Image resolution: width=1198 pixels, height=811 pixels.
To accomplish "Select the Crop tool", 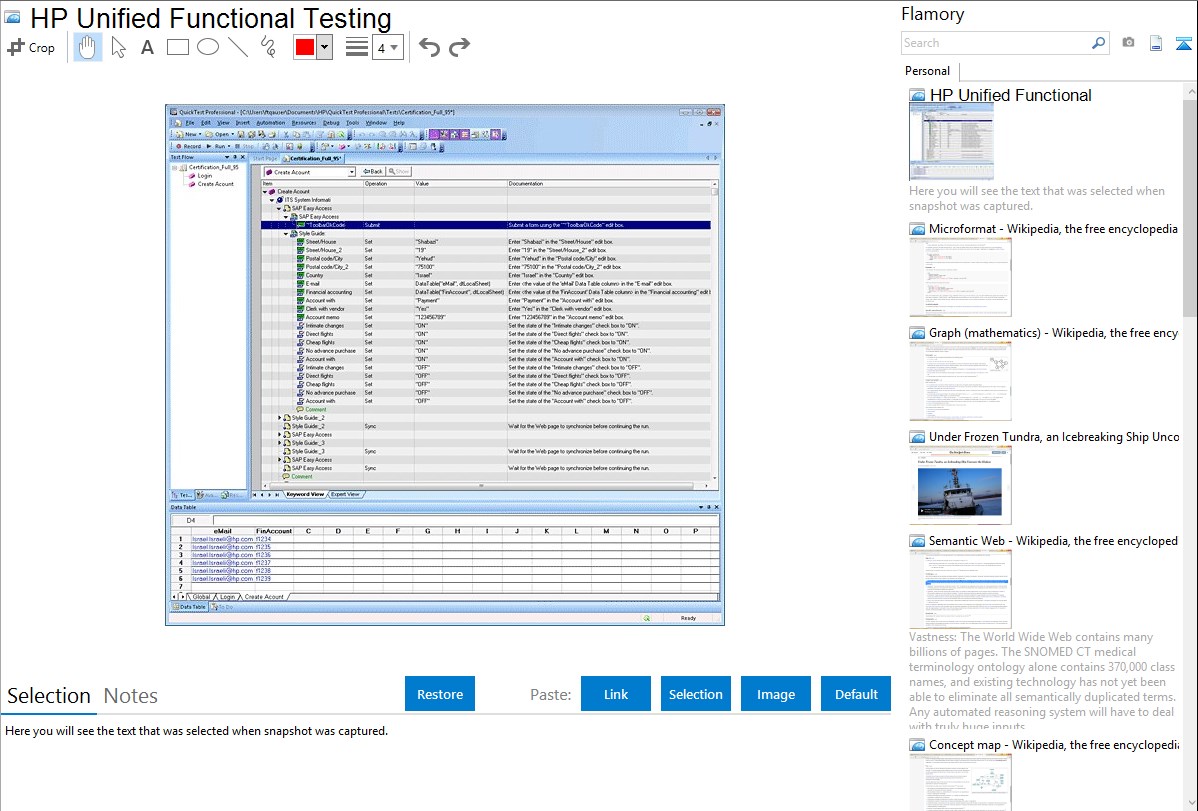I will click(x=31, y=47).
